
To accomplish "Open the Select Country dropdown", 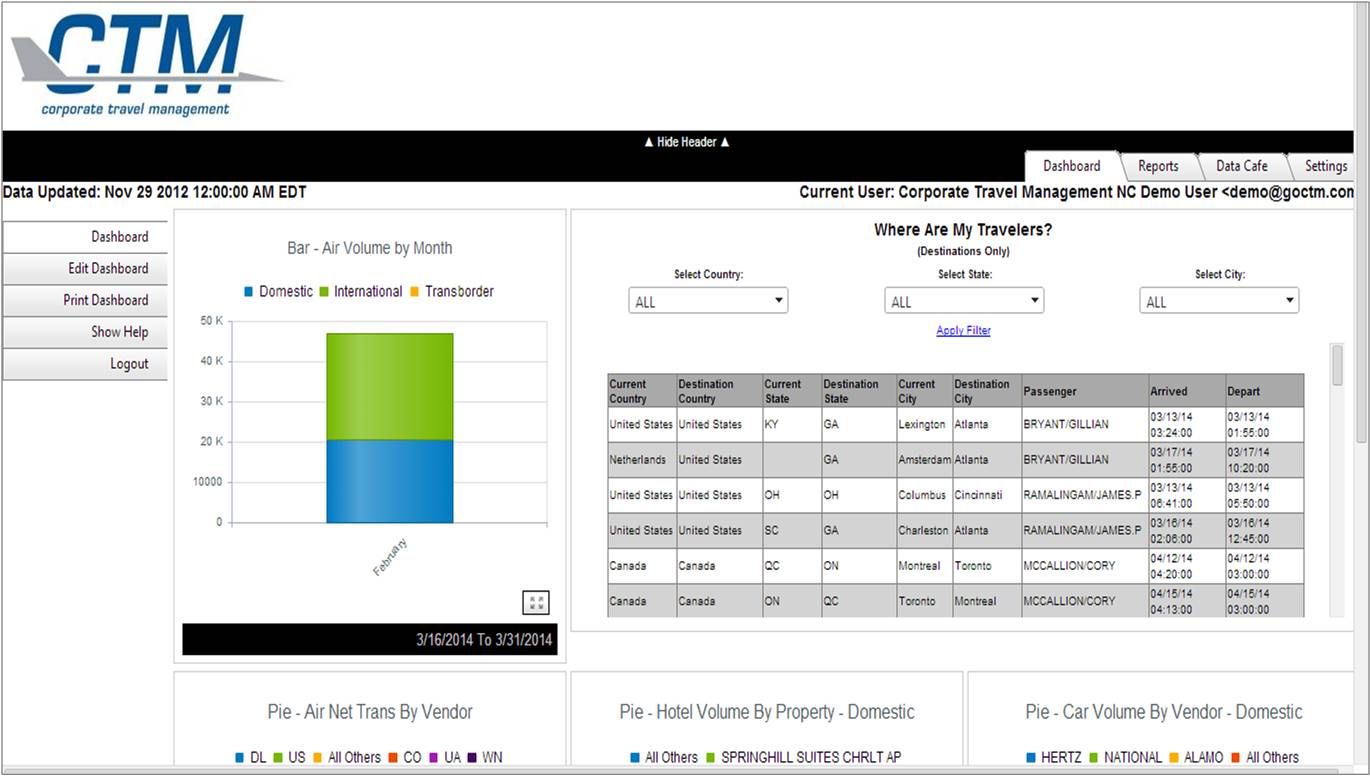I will (708, 301).
